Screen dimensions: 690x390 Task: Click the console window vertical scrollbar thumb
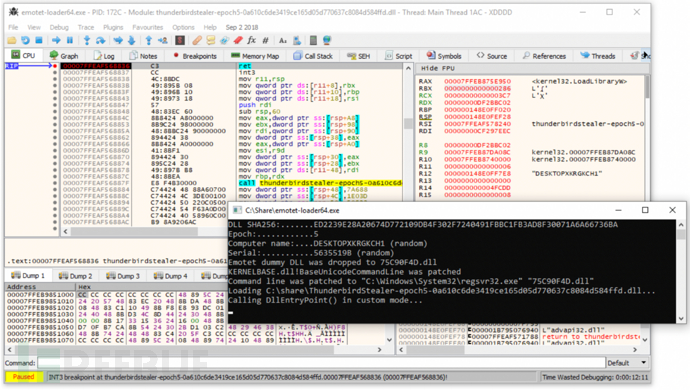point(681,235)
